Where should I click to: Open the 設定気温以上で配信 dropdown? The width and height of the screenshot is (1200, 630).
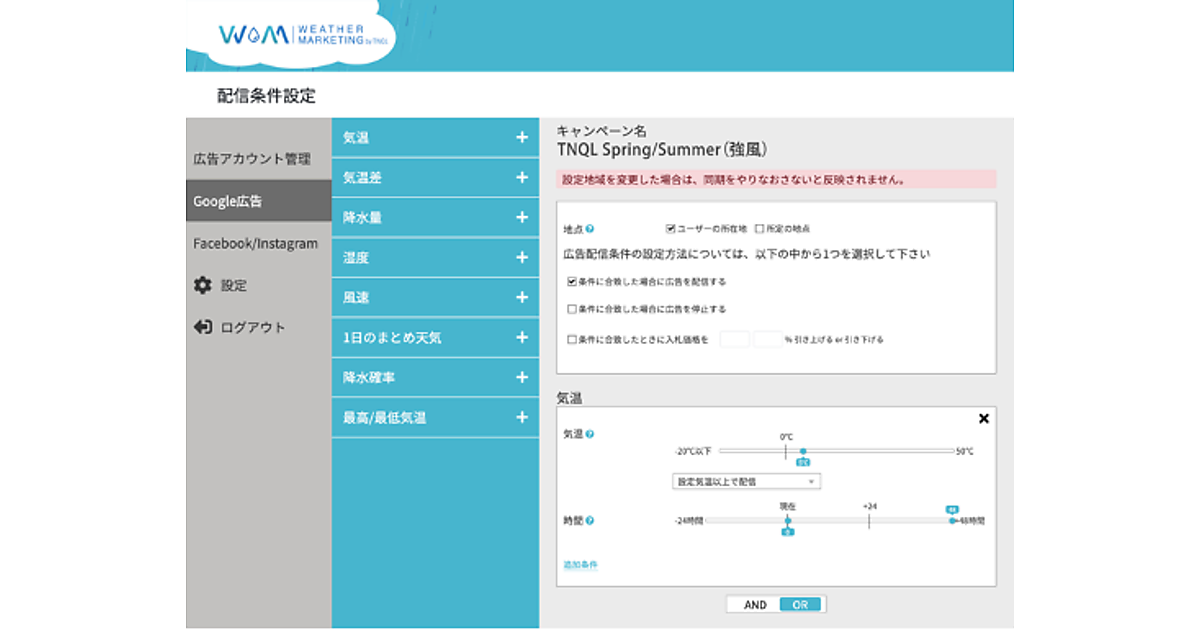[x=746, y=481]
